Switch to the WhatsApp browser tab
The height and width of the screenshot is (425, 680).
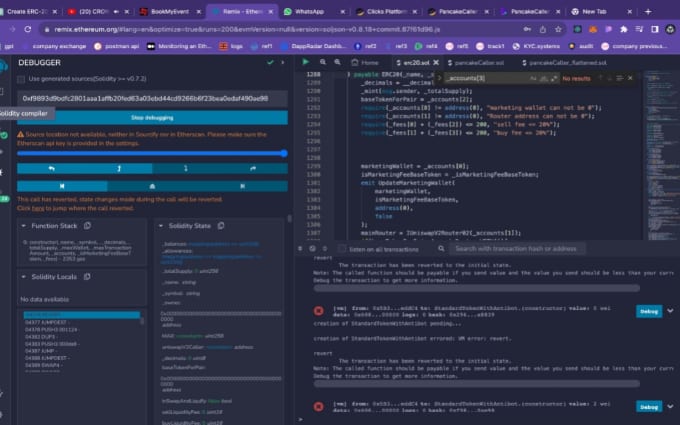(x=314, y=12)
